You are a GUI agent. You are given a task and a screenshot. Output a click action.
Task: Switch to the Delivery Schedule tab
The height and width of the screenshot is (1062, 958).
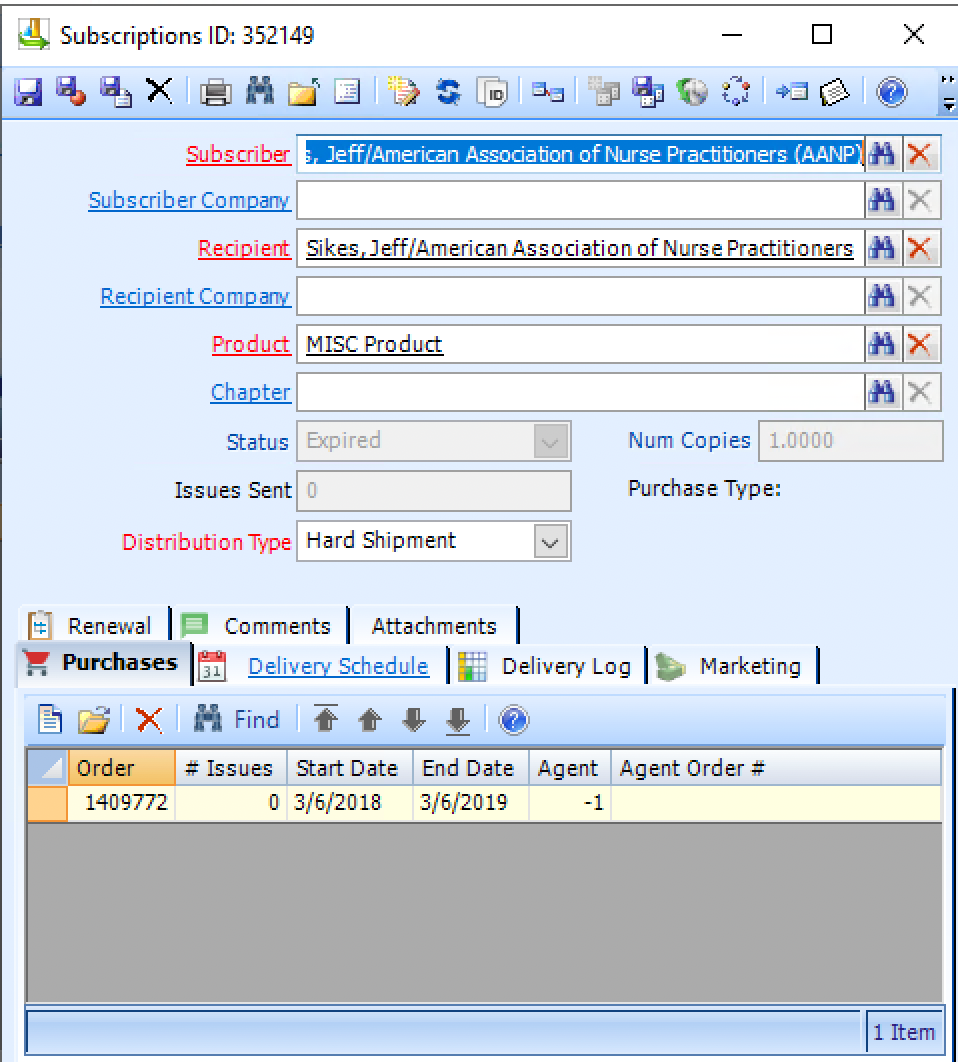click(x=338, y=665)
